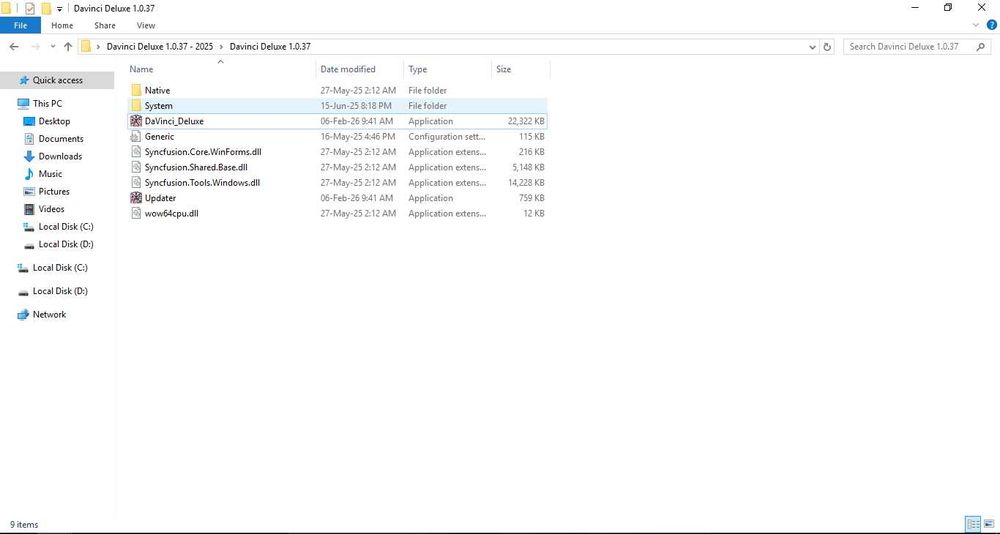Click Syncfusion.Shared.Base.dll size 5,148 KB

529,167
